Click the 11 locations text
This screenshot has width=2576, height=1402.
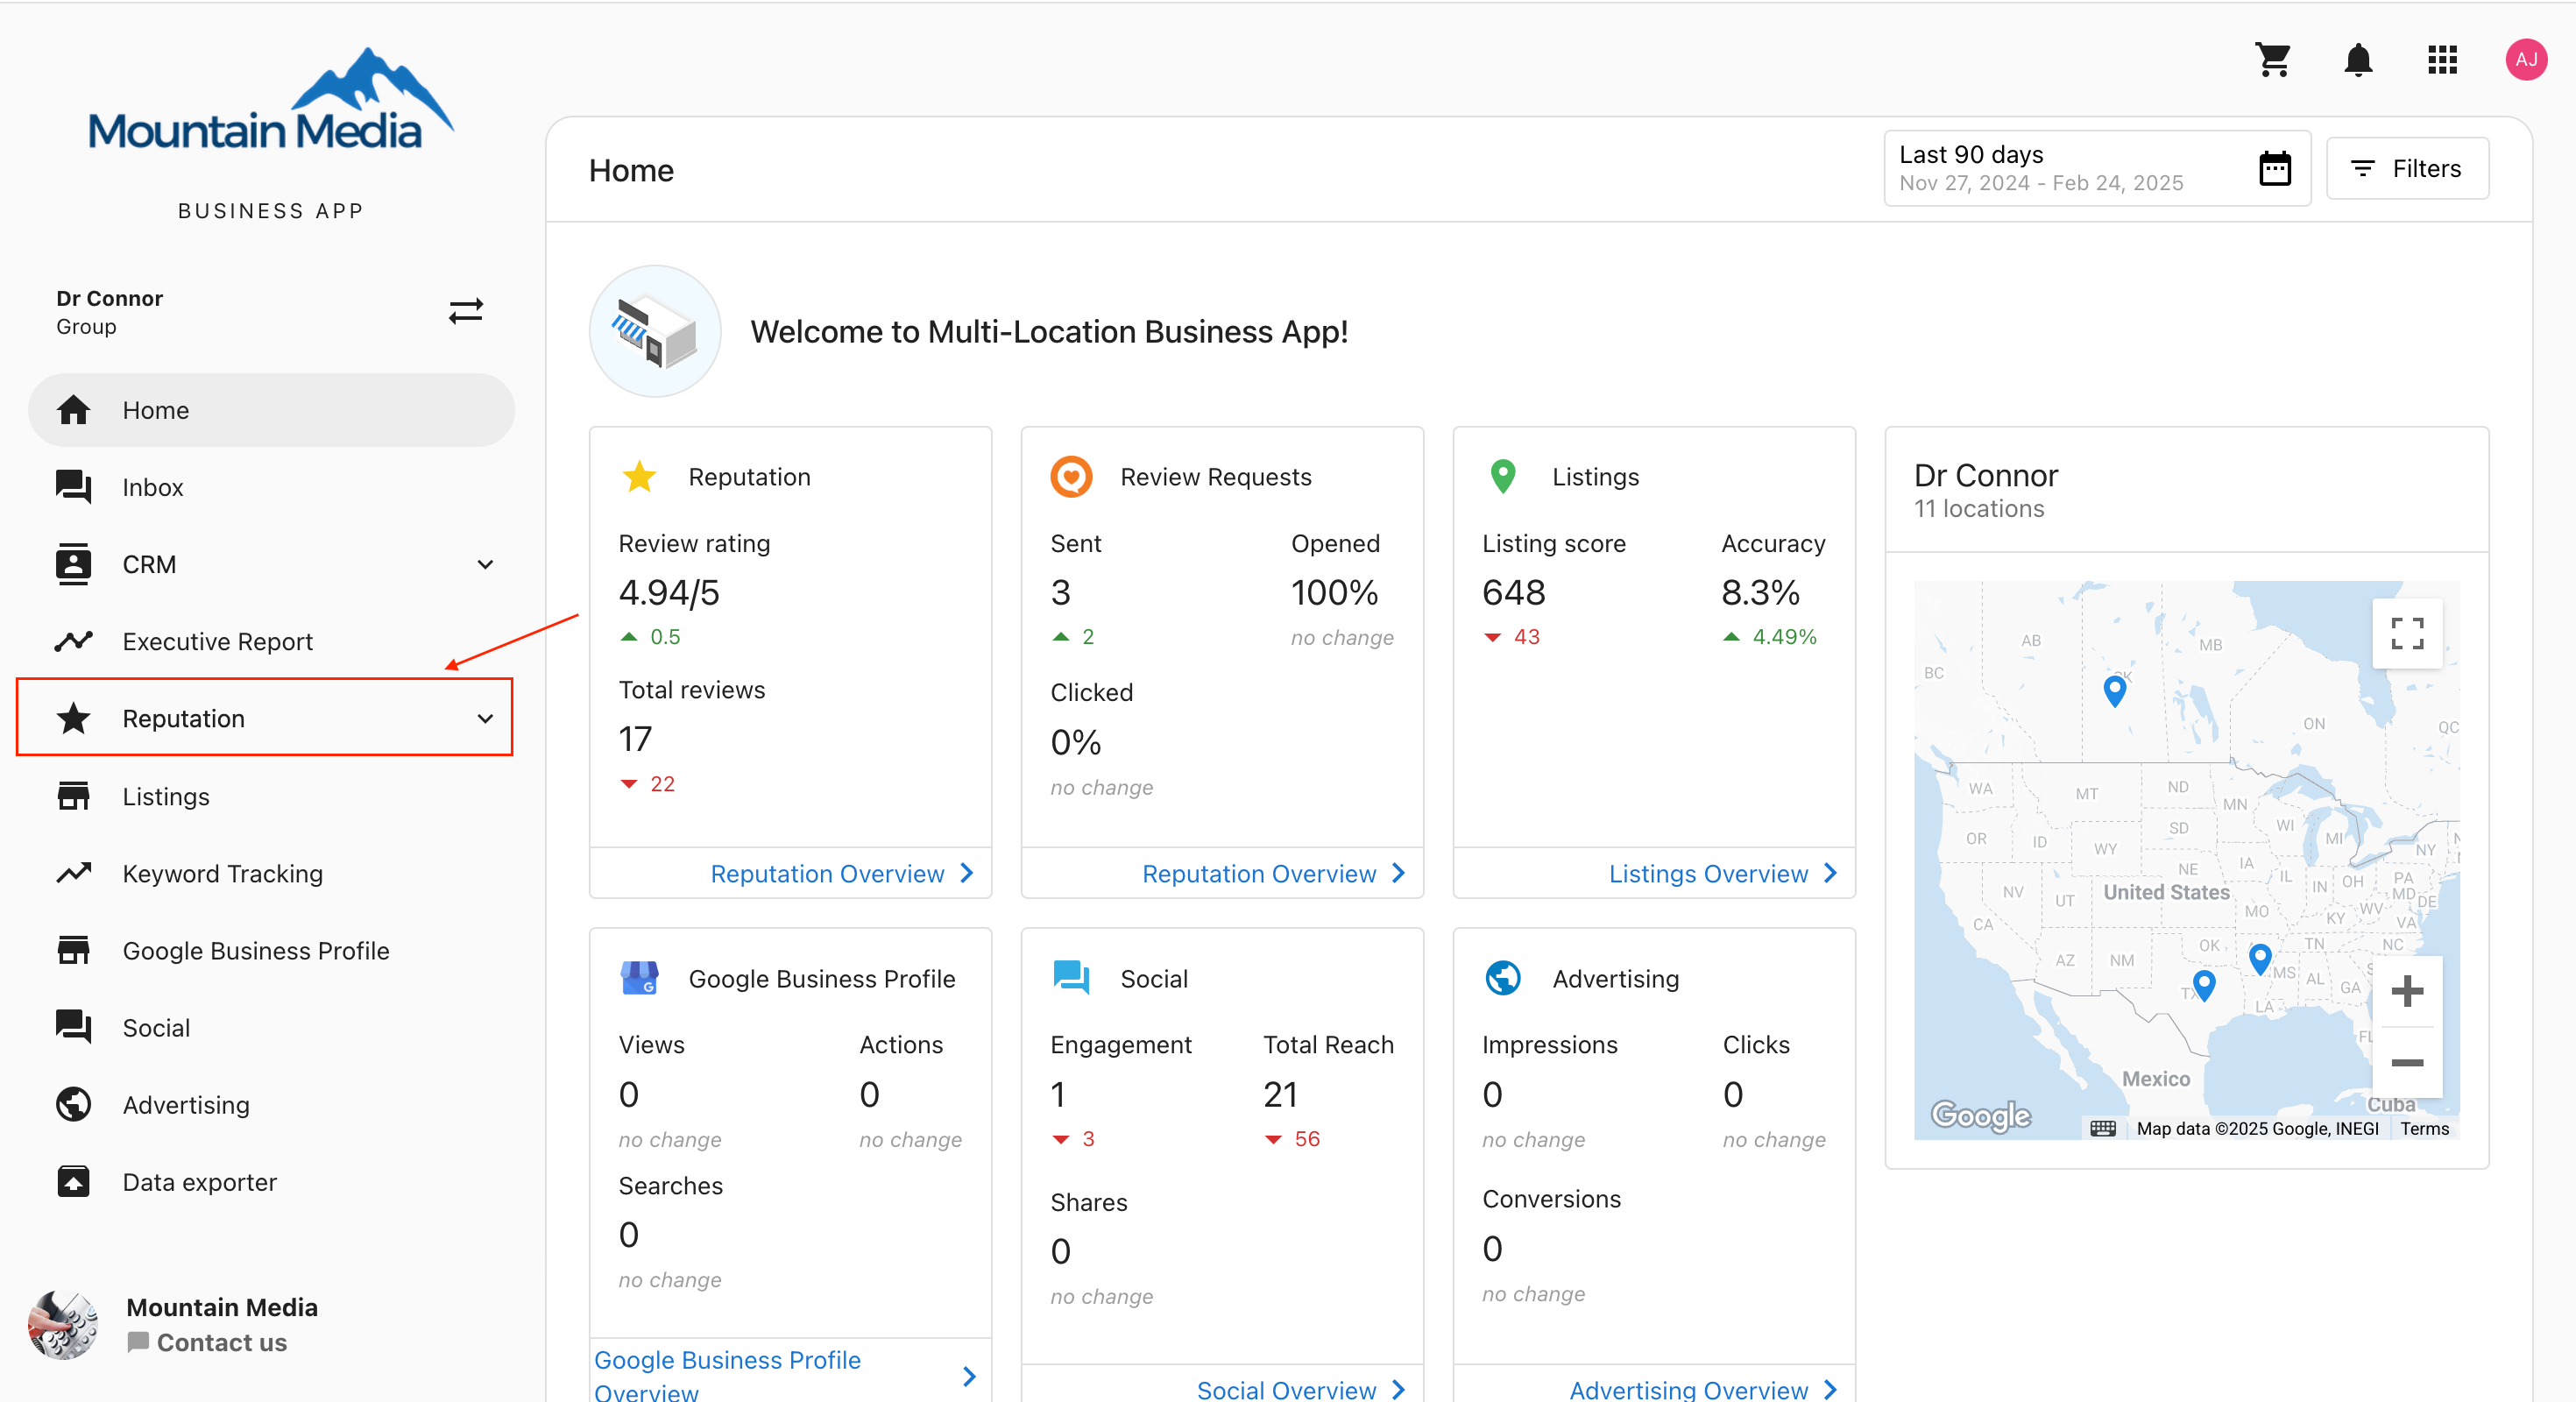pyautogui.click(x=1978, y=509)
